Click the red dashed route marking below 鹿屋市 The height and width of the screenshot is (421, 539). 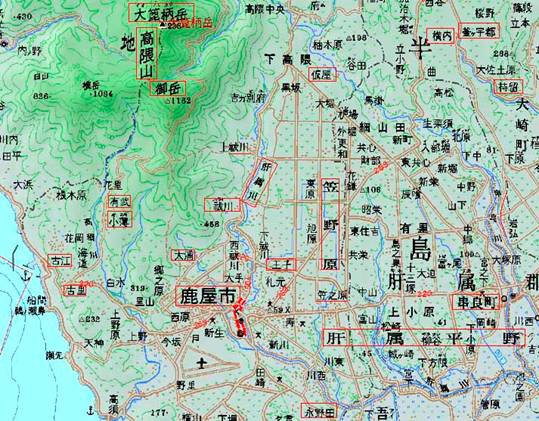(x=238, y=317)
